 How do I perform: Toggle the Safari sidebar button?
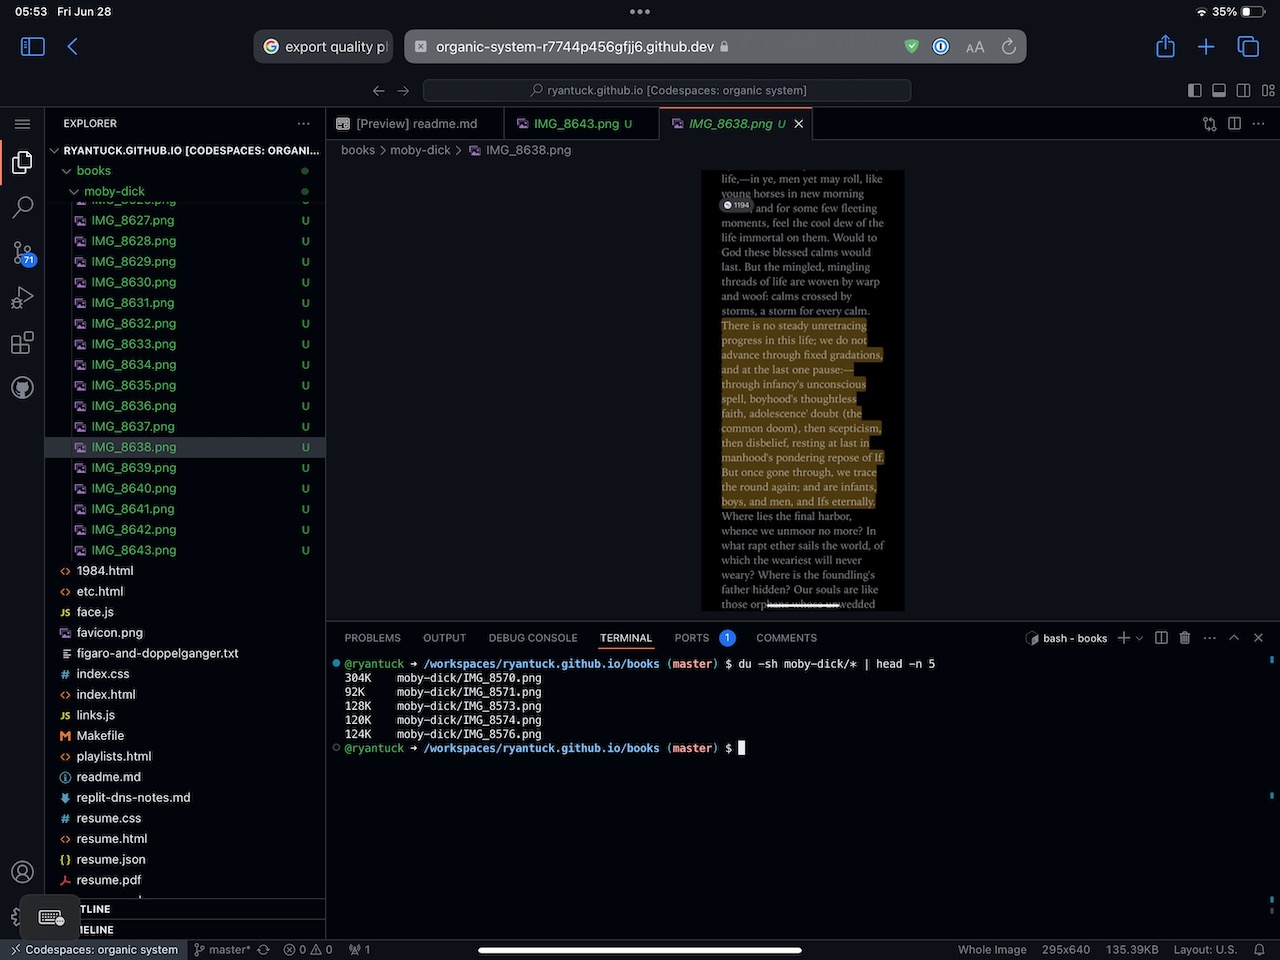point(33,46)
